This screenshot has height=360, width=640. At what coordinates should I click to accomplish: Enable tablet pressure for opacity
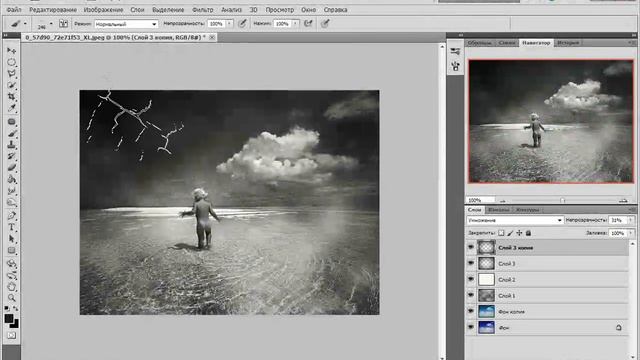click(242, 24)
